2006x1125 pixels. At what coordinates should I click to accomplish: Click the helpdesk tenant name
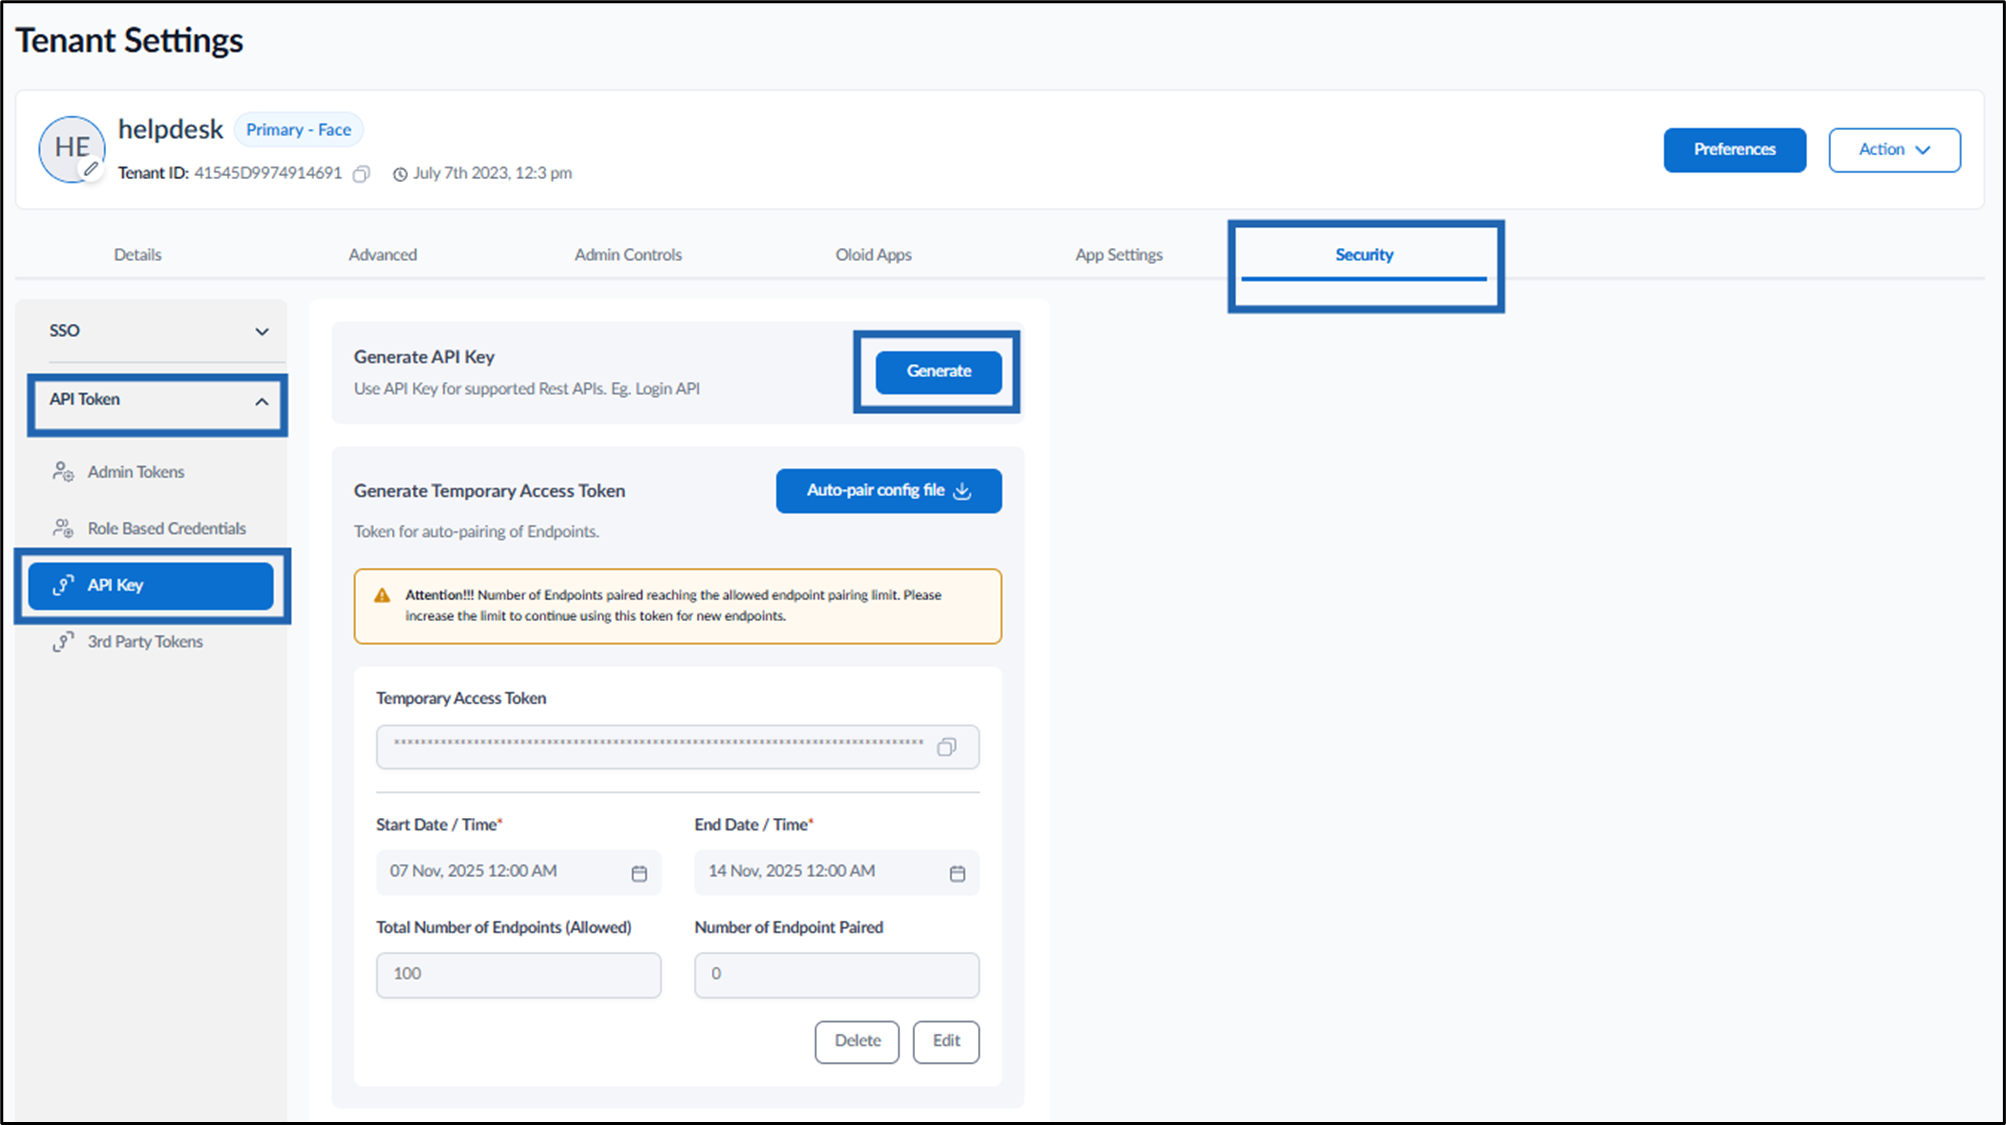tap(170, 130)
